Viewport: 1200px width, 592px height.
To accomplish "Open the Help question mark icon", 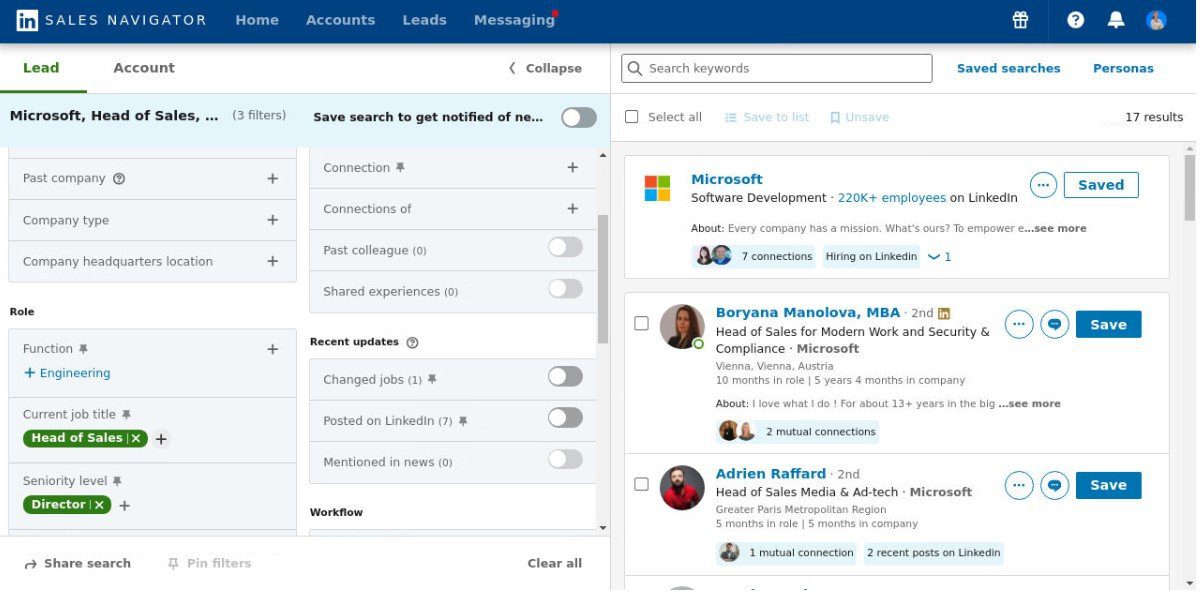I will (x=1075, y=20).
